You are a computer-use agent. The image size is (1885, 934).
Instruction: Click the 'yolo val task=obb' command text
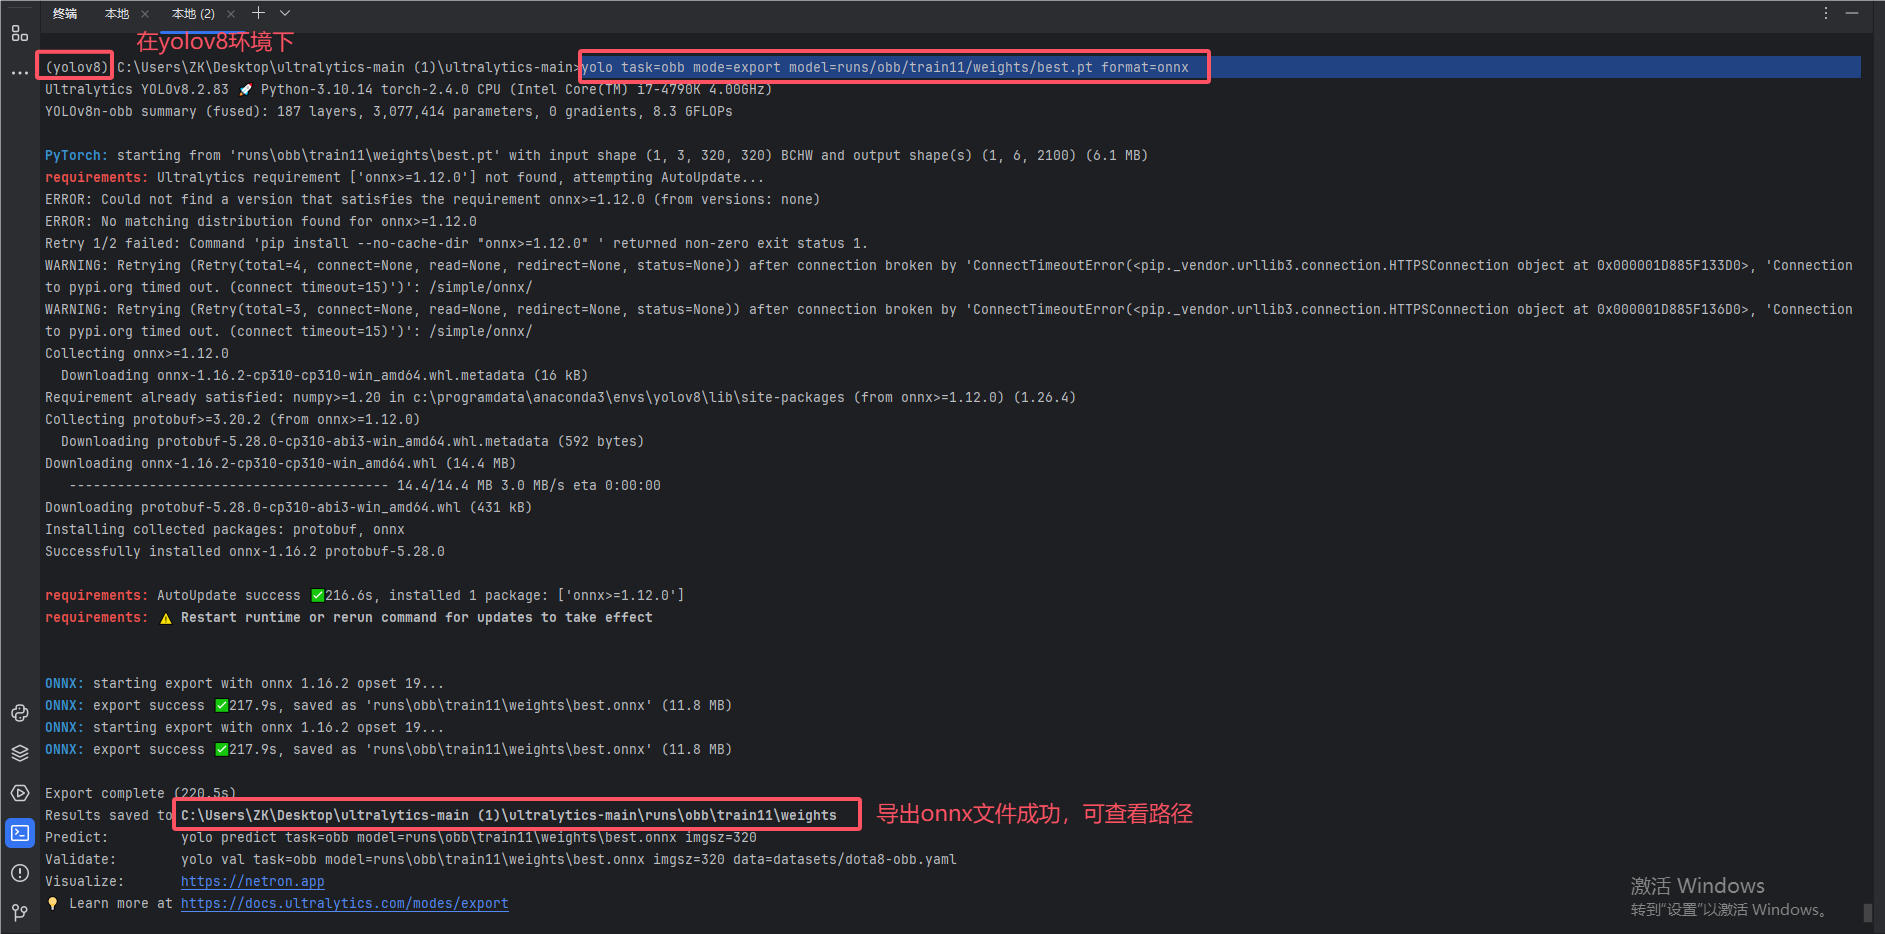pyautogui.click(x=568, y=859)
